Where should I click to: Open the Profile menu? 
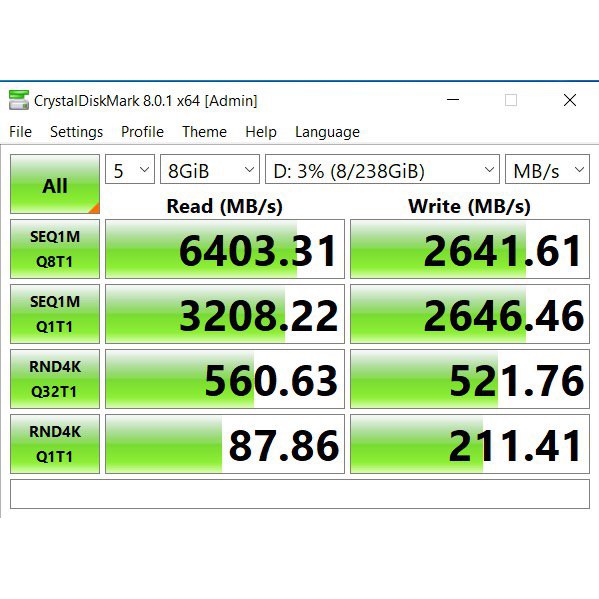point(142,132)
